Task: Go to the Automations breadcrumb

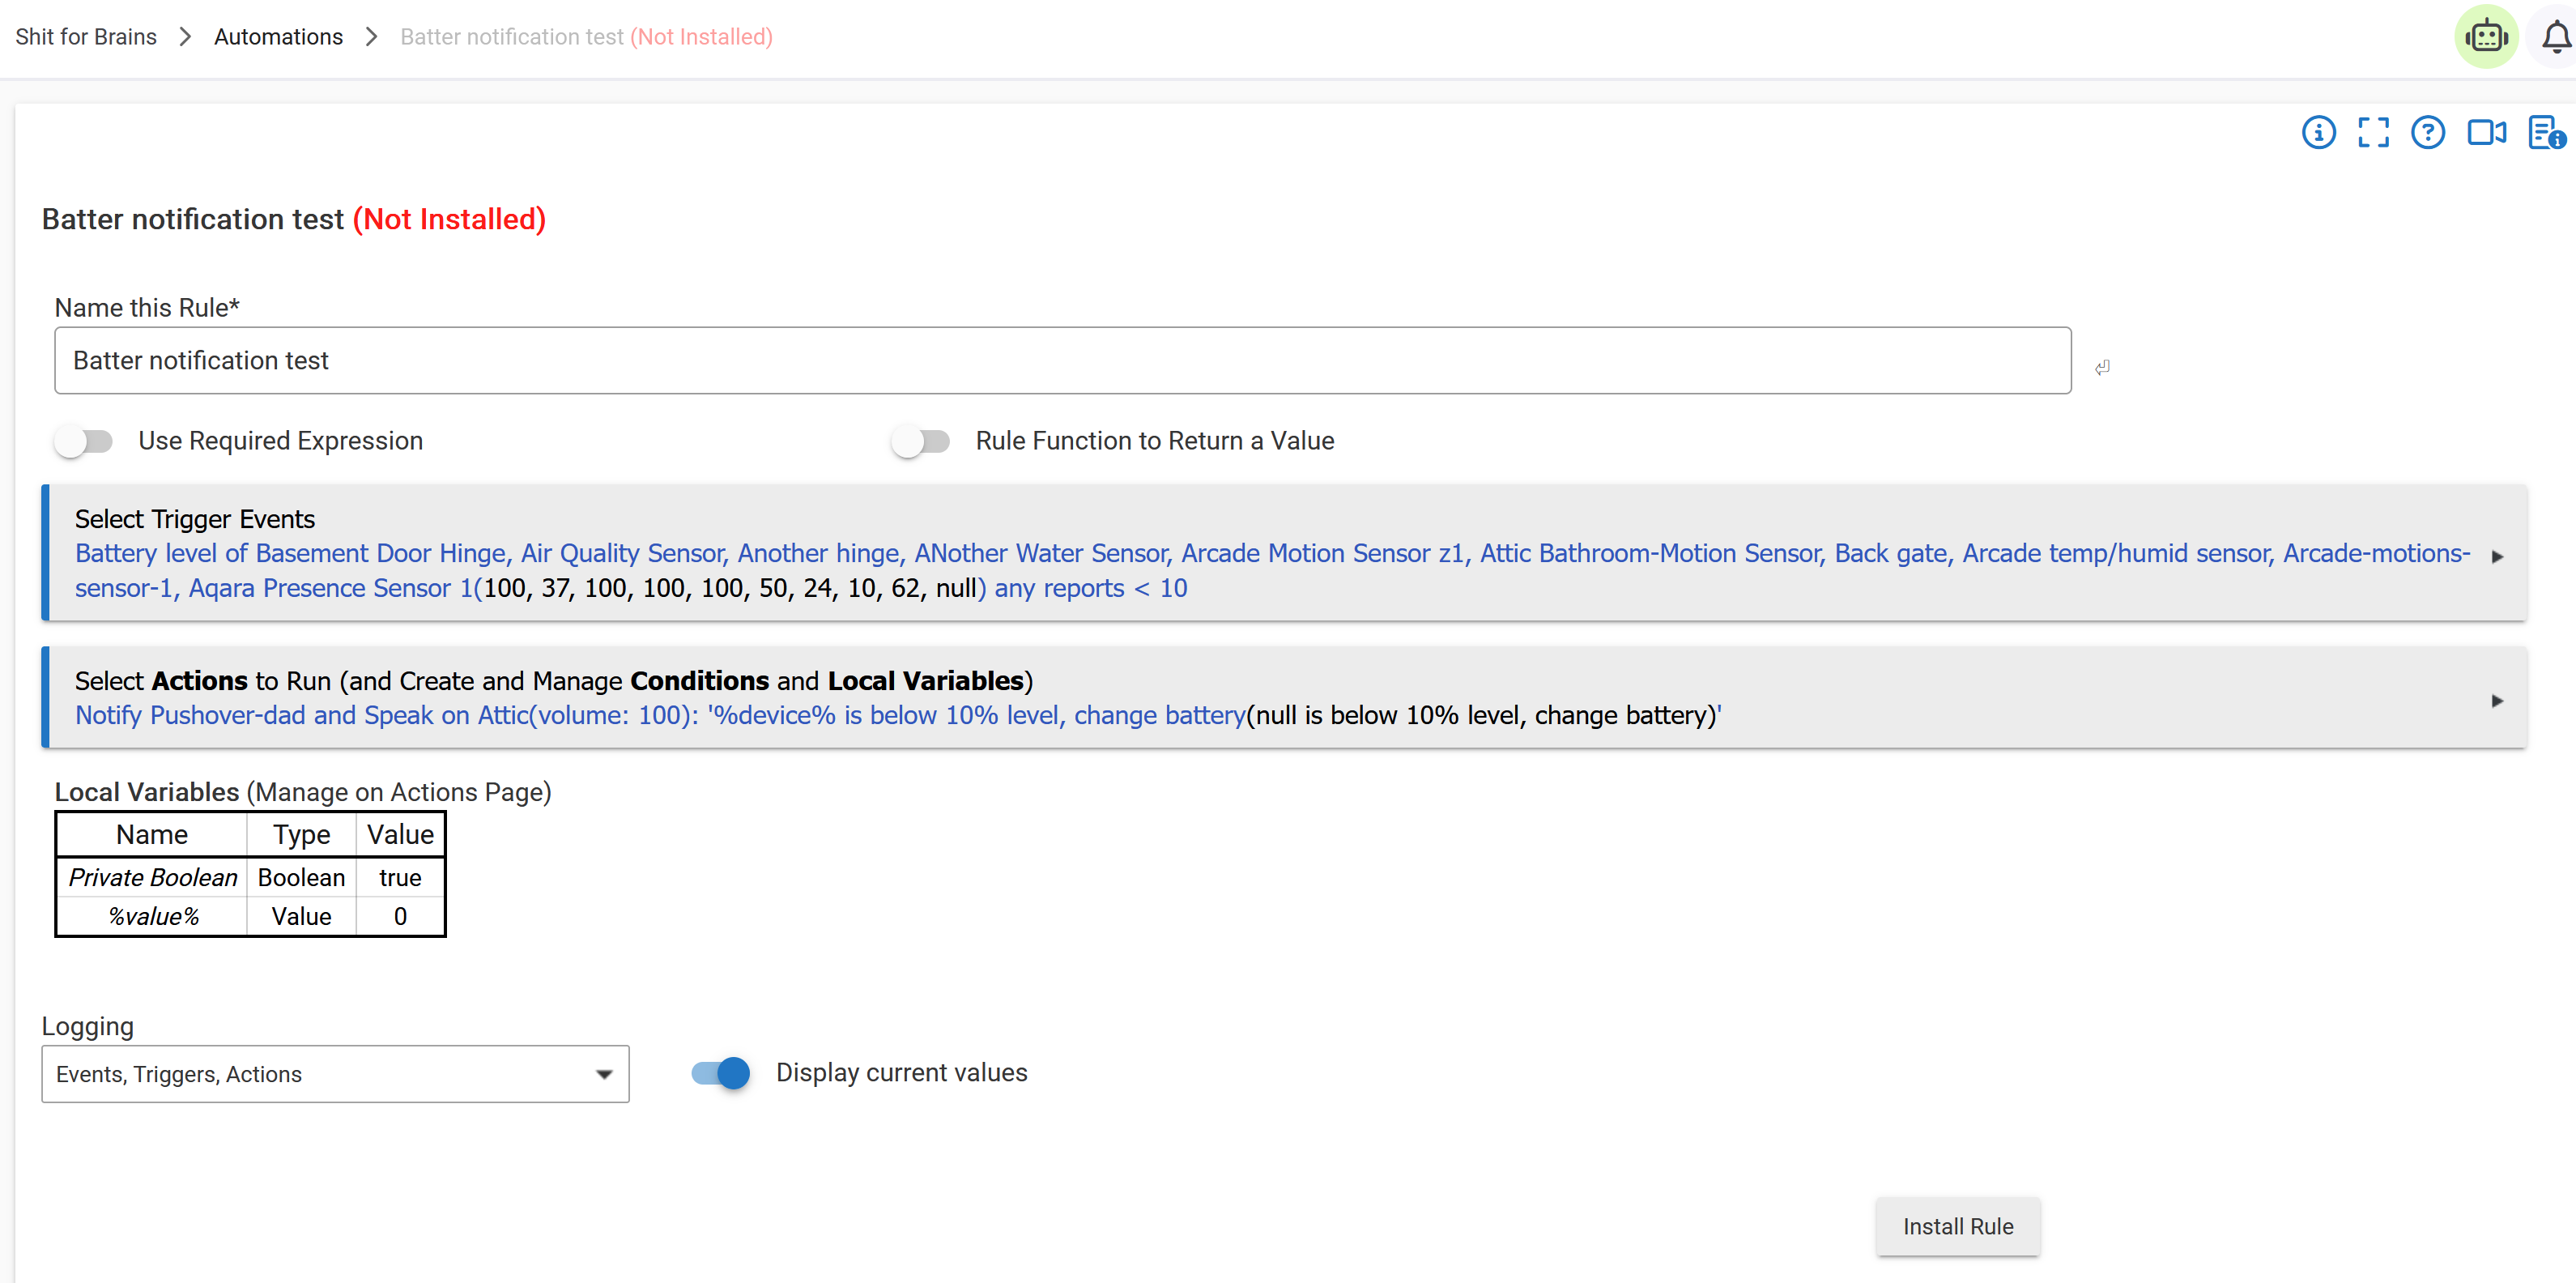Action: coord(278,37)
